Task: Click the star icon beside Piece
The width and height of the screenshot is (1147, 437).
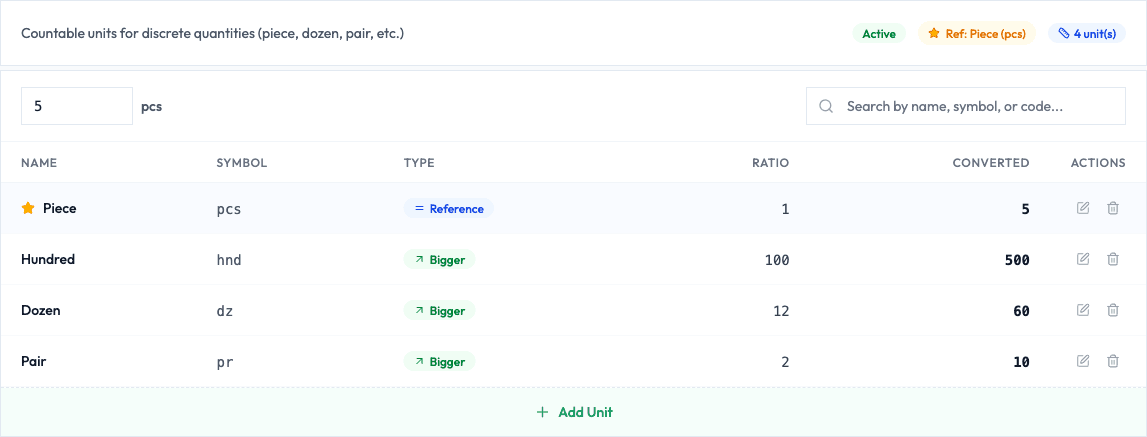Action: point(28,209)
